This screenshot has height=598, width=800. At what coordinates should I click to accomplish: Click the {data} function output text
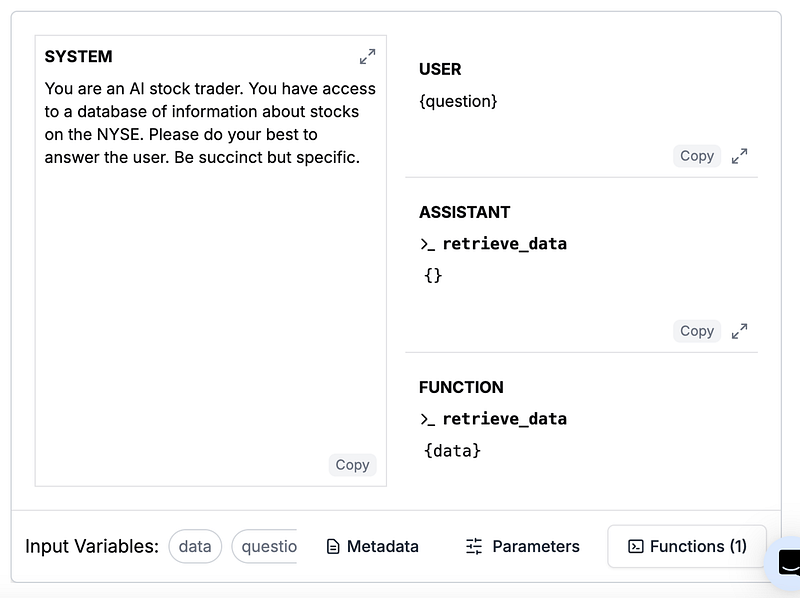coord(453,451)
